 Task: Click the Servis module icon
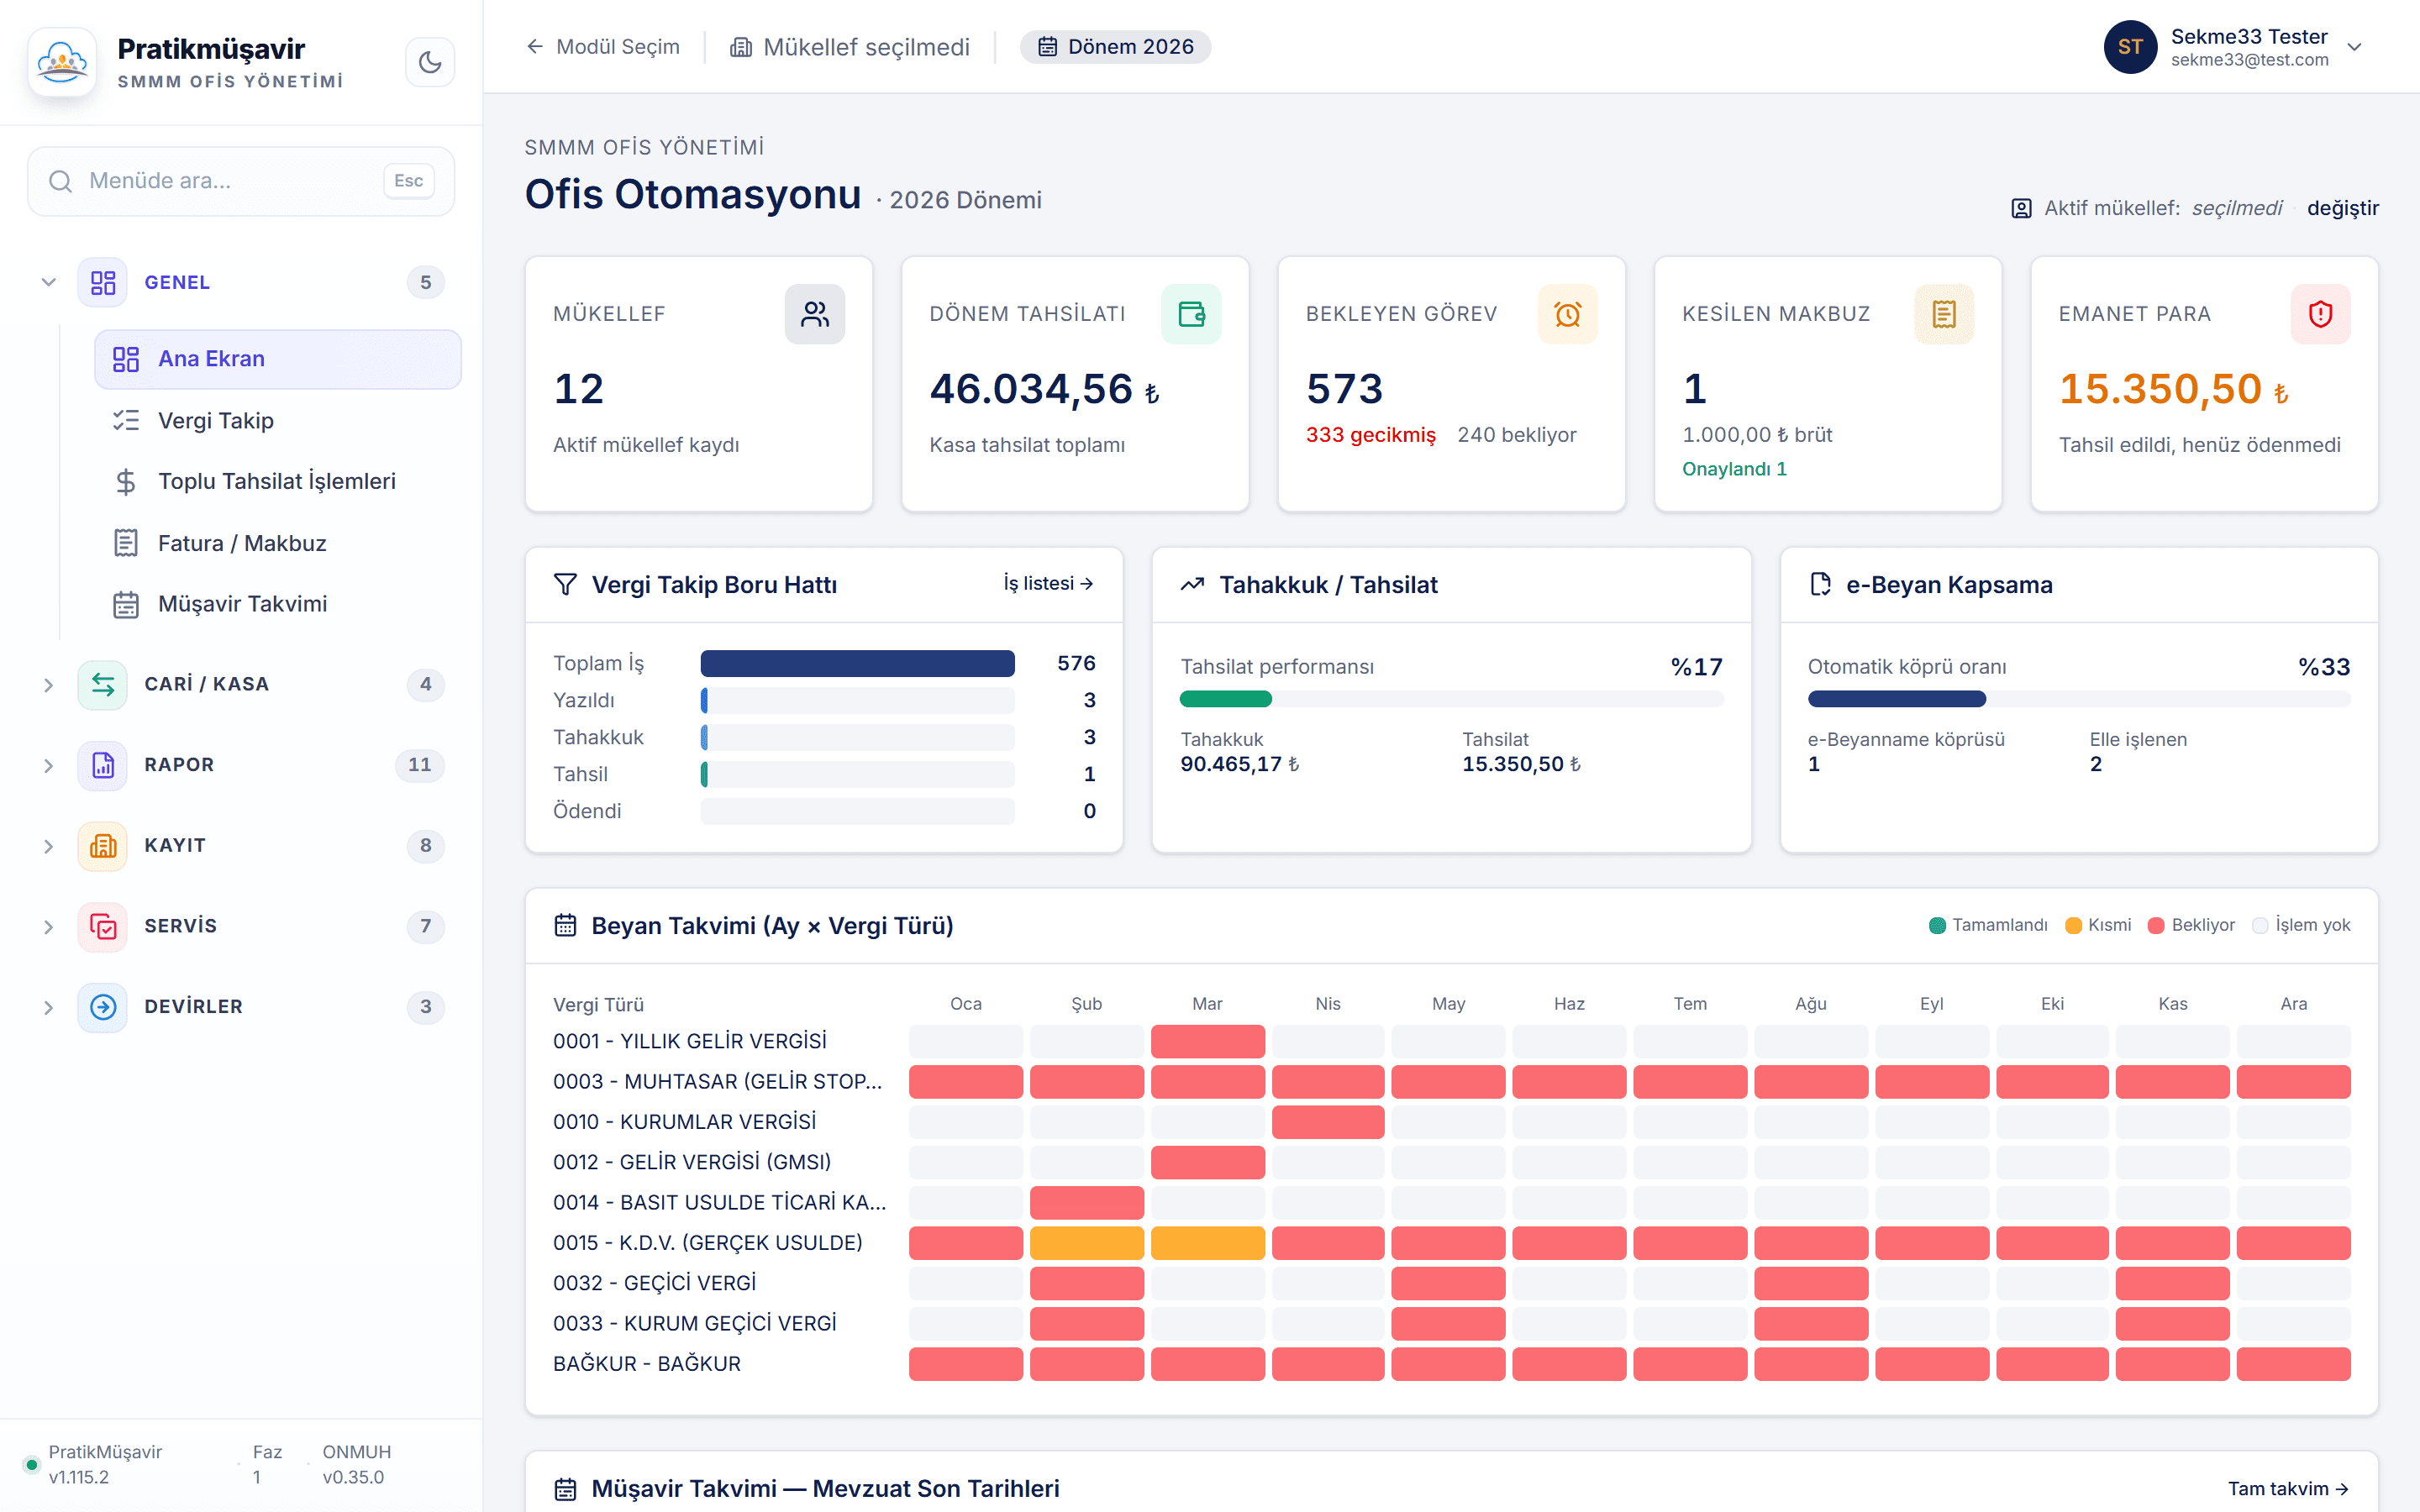103,927
